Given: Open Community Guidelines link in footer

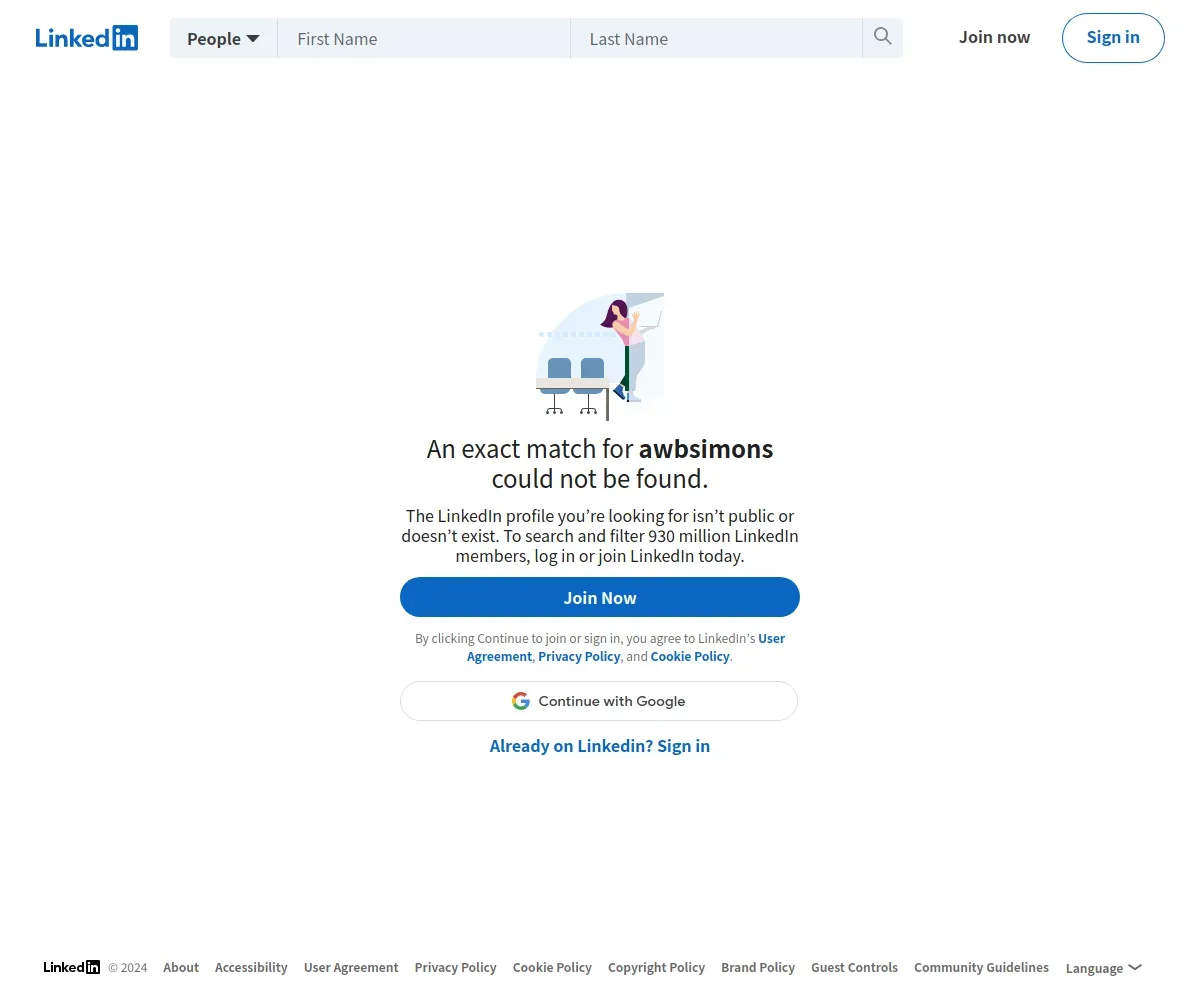Looking at the screenshot, I should point(981,967).
